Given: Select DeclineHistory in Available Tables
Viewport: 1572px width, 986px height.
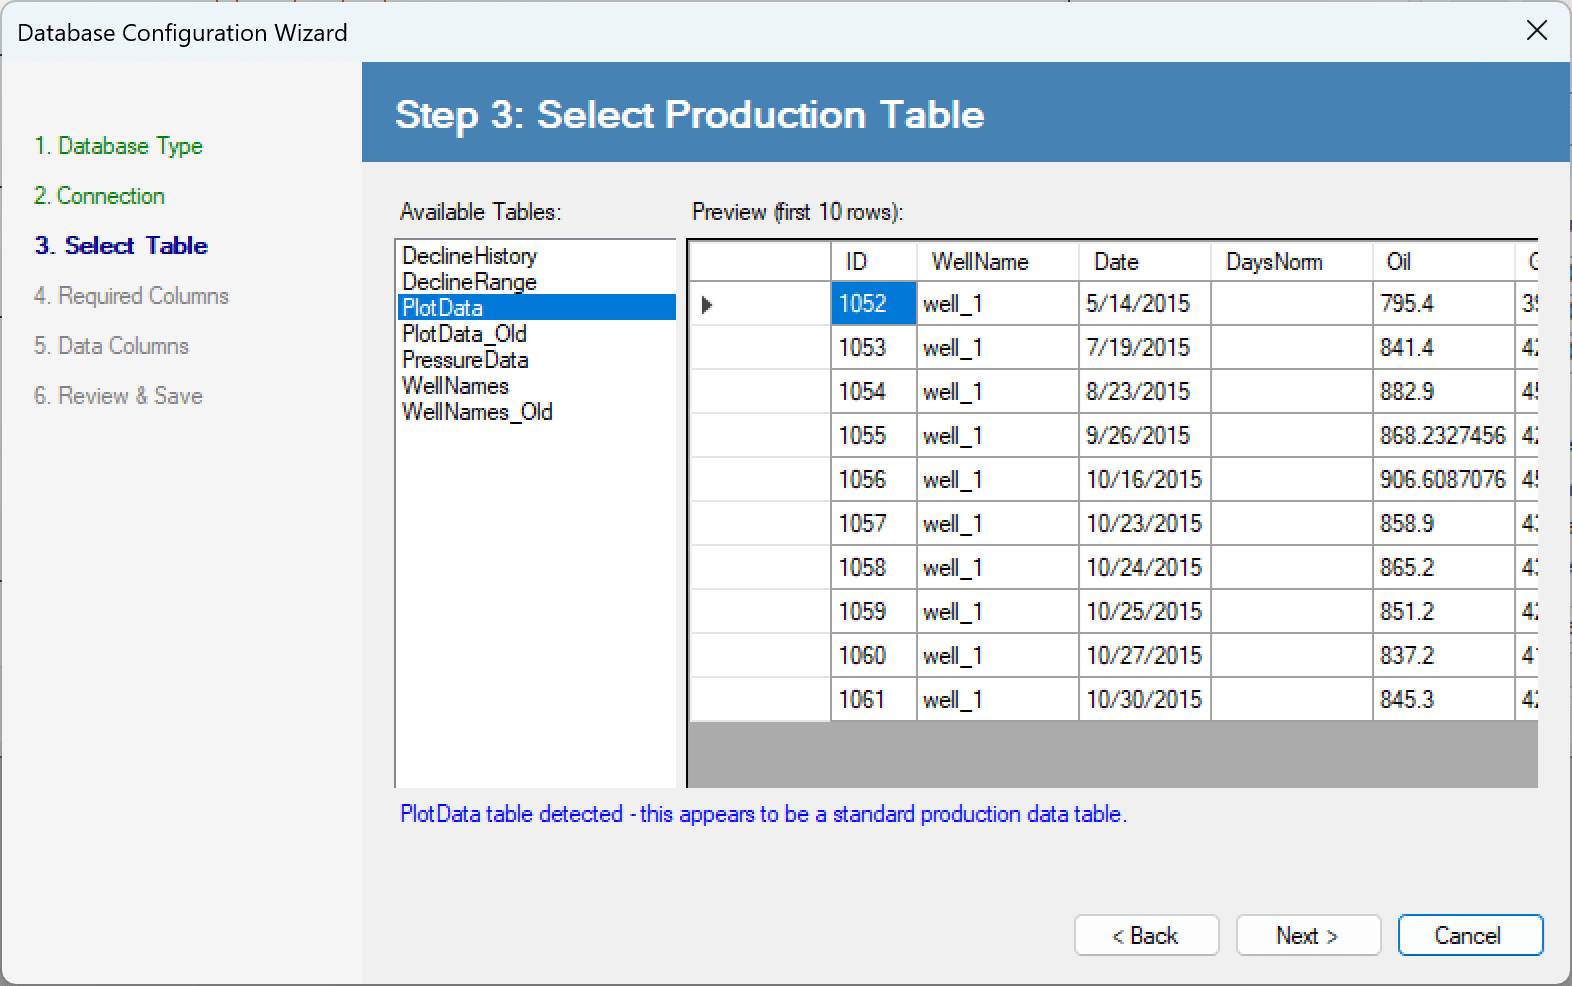Looking at the screenshot, I should coord(536,256).
